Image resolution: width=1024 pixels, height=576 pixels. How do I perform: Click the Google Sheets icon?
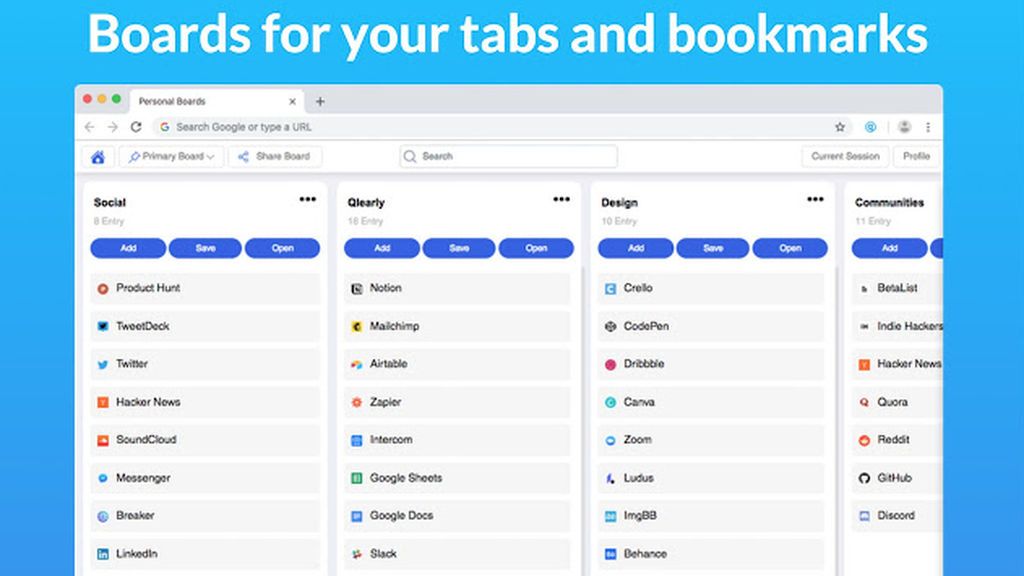(x=357, y=478)
